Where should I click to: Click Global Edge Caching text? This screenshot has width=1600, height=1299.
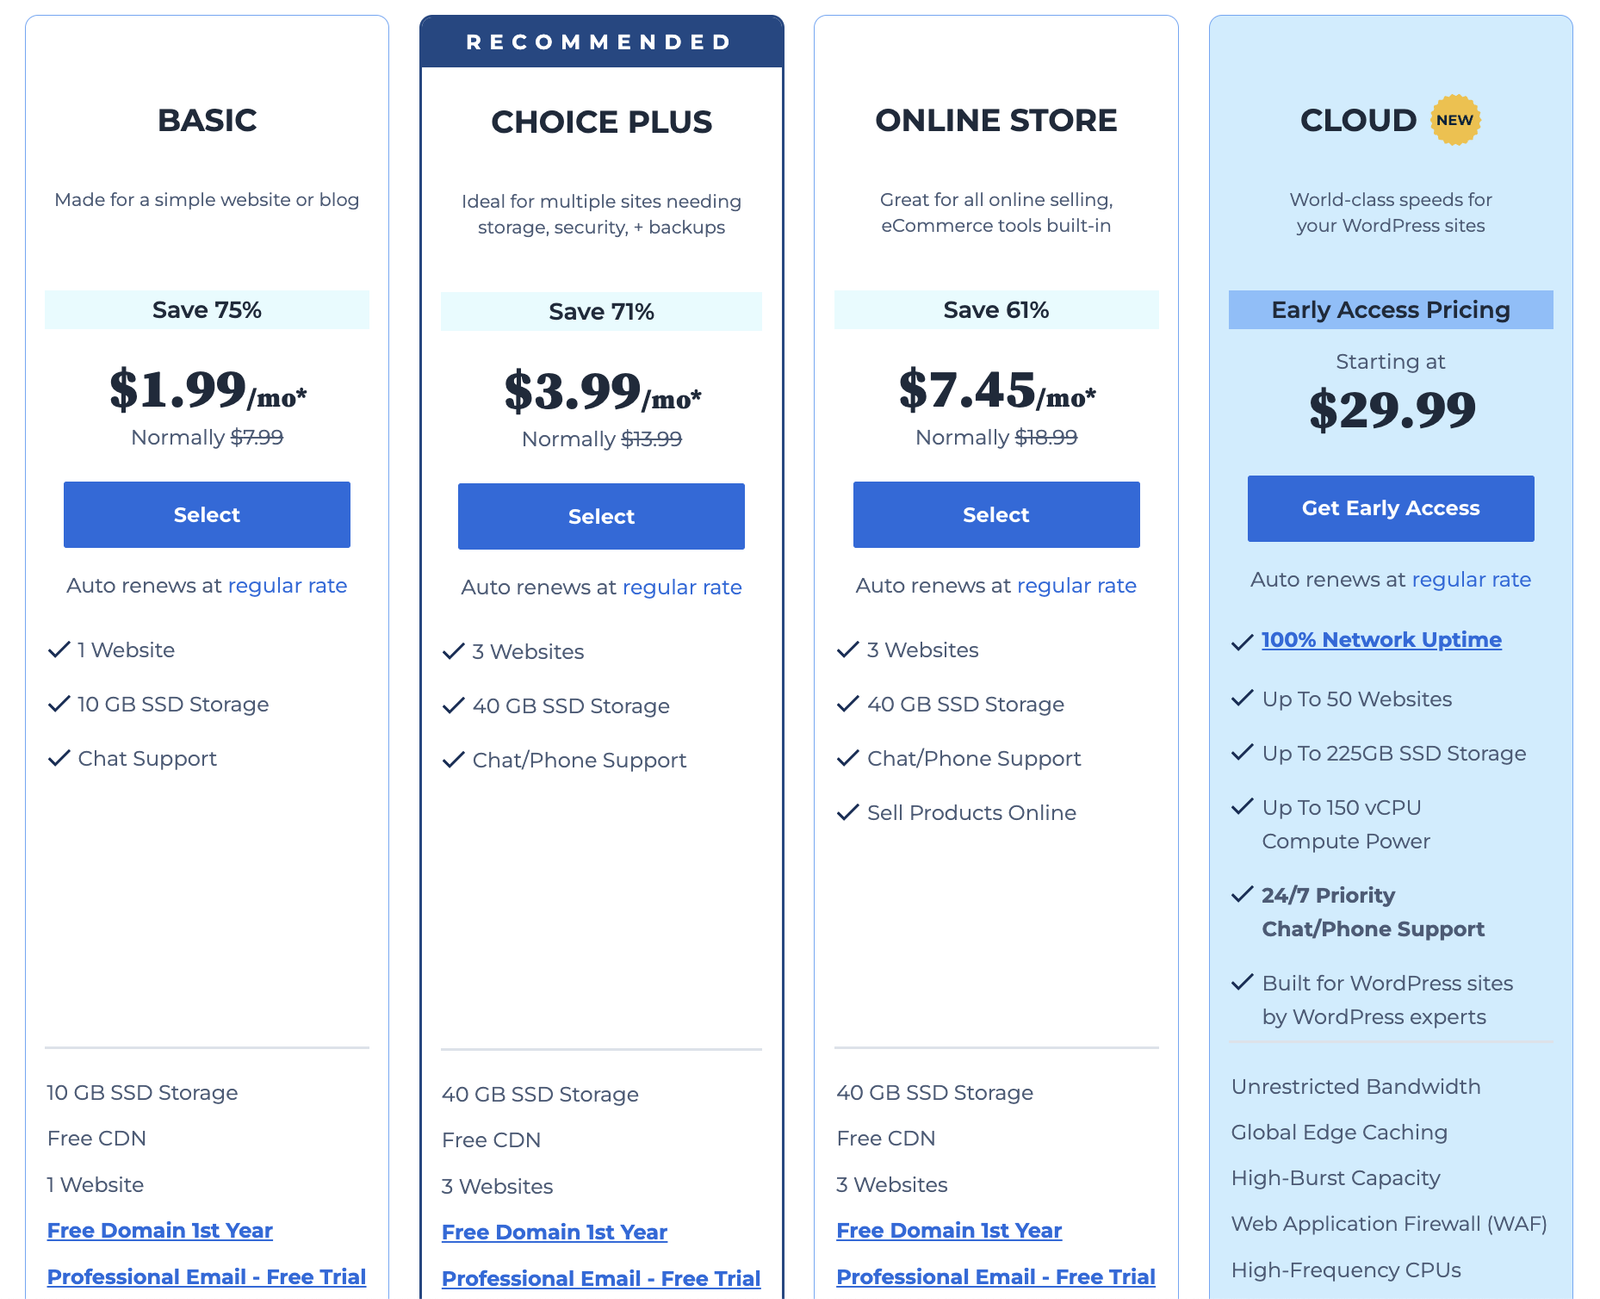point(1339,1133)
